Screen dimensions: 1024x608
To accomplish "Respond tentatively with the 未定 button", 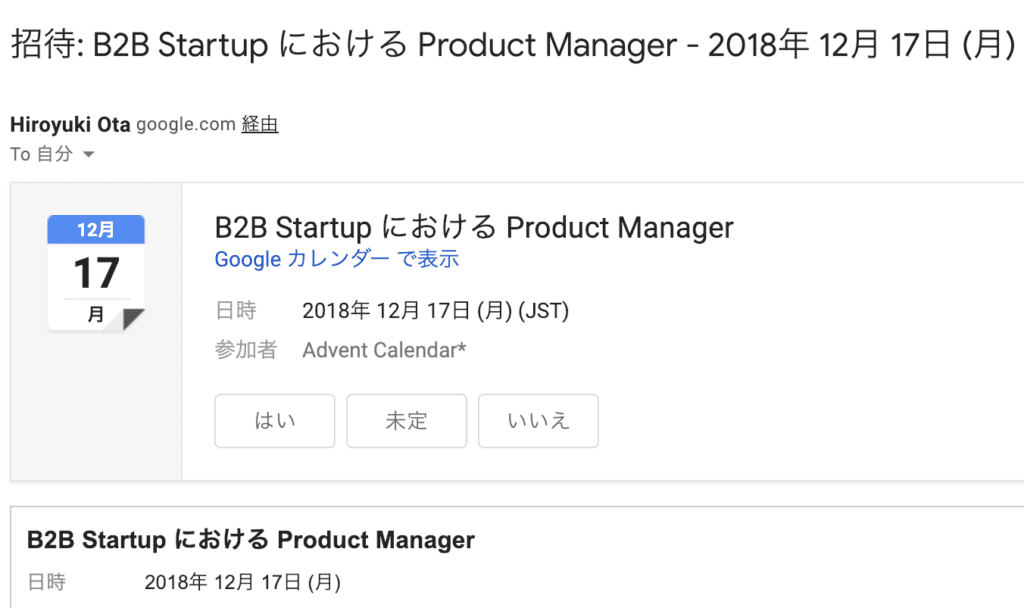I will point(406,421).
